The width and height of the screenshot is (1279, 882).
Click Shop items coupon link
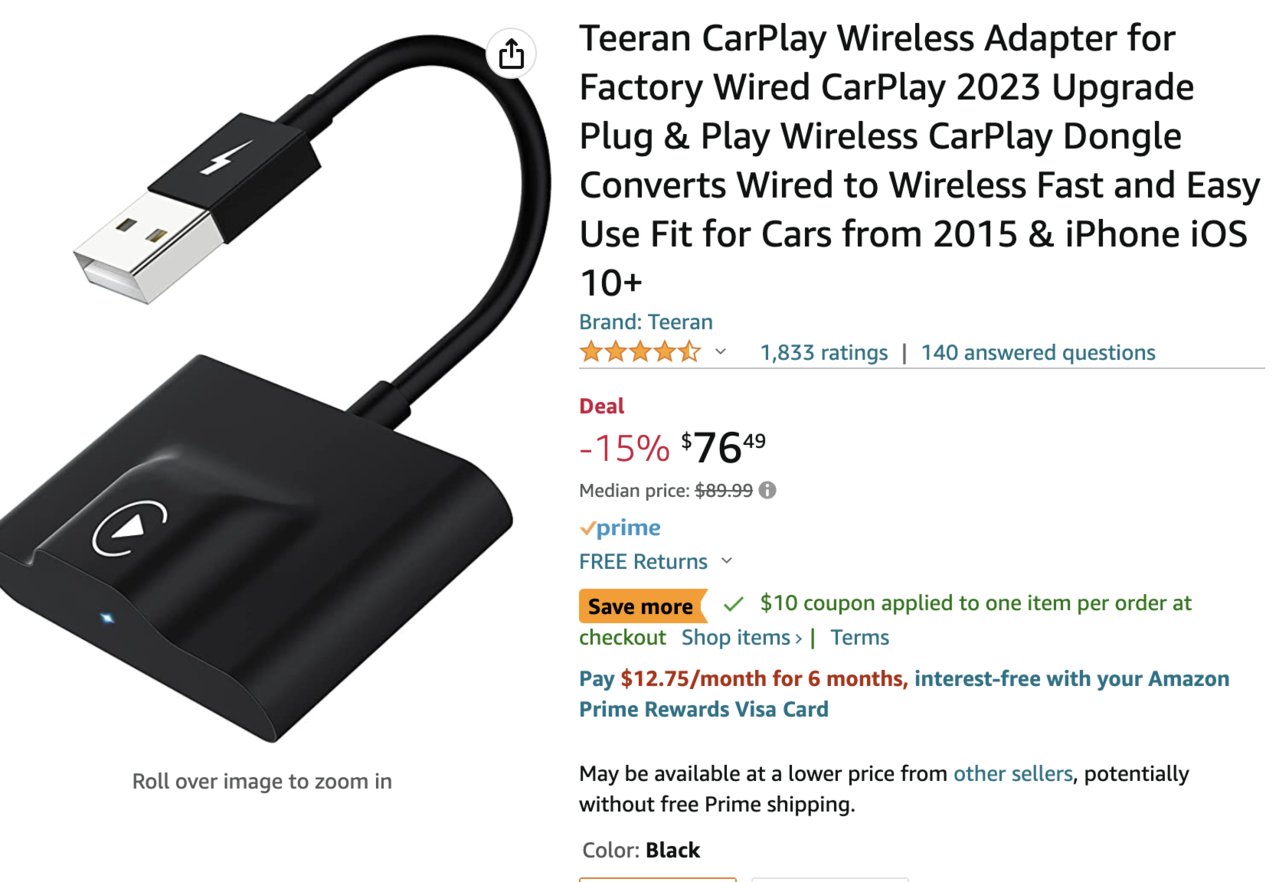742,637
